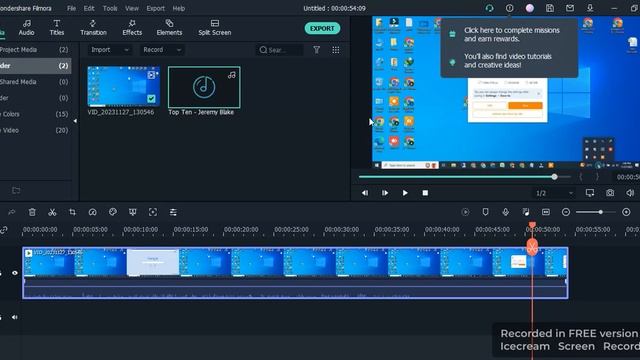The image size is (640, 360).
Task: Open the Split Screen tab
Action: 215,27
